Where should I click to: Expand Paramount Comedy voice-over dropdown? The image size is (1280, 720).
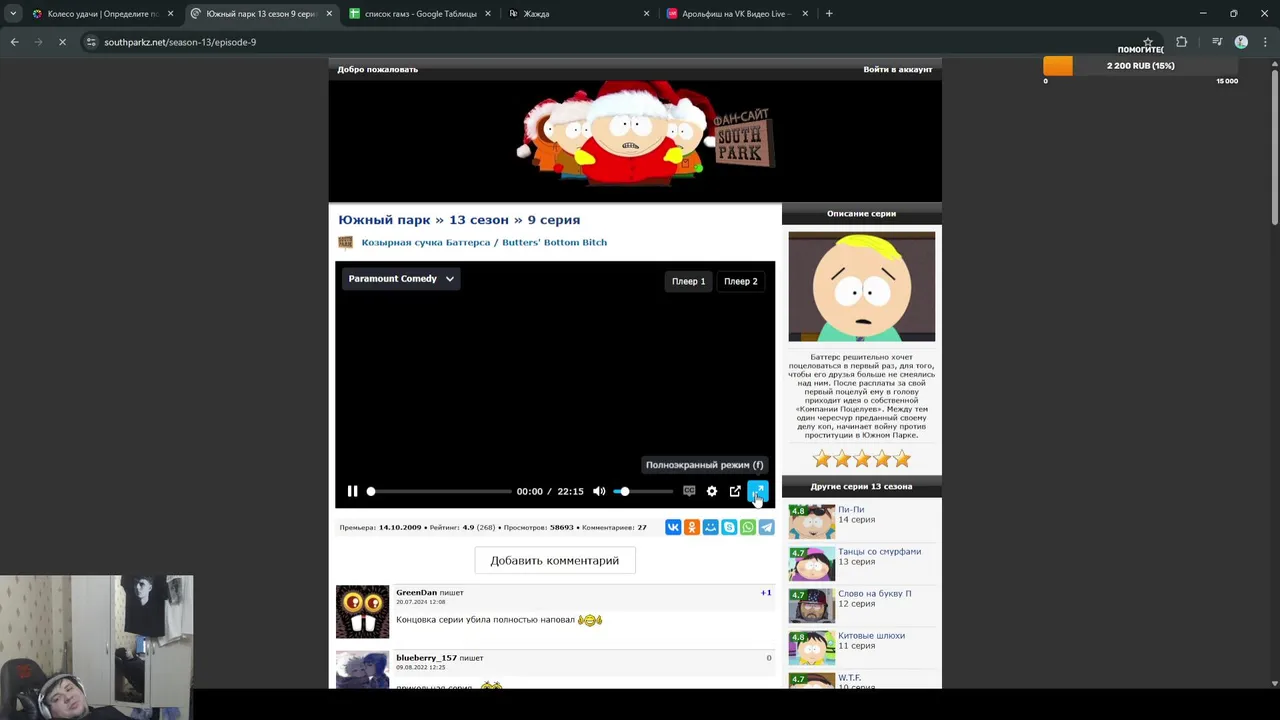[x=401, y=279]
